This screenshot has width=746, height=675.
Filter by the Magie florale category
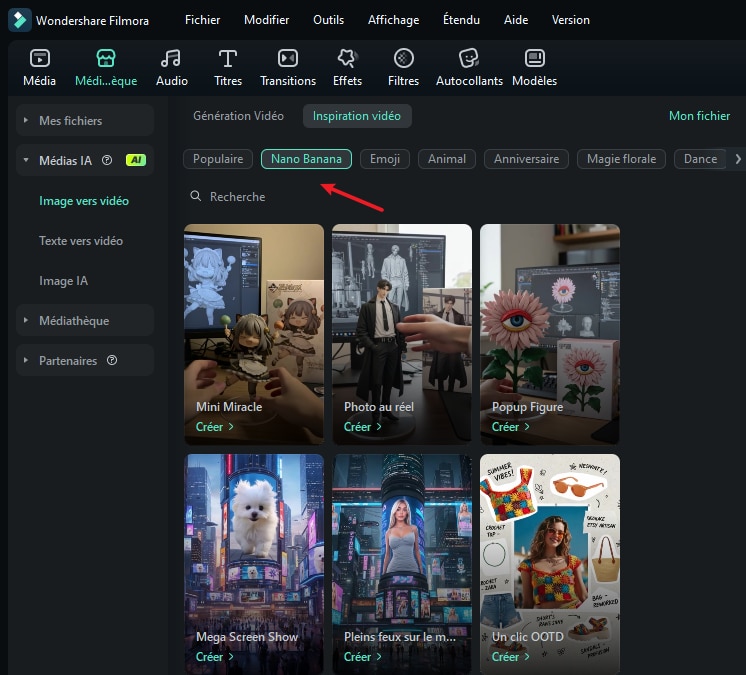tap(621, 159)
